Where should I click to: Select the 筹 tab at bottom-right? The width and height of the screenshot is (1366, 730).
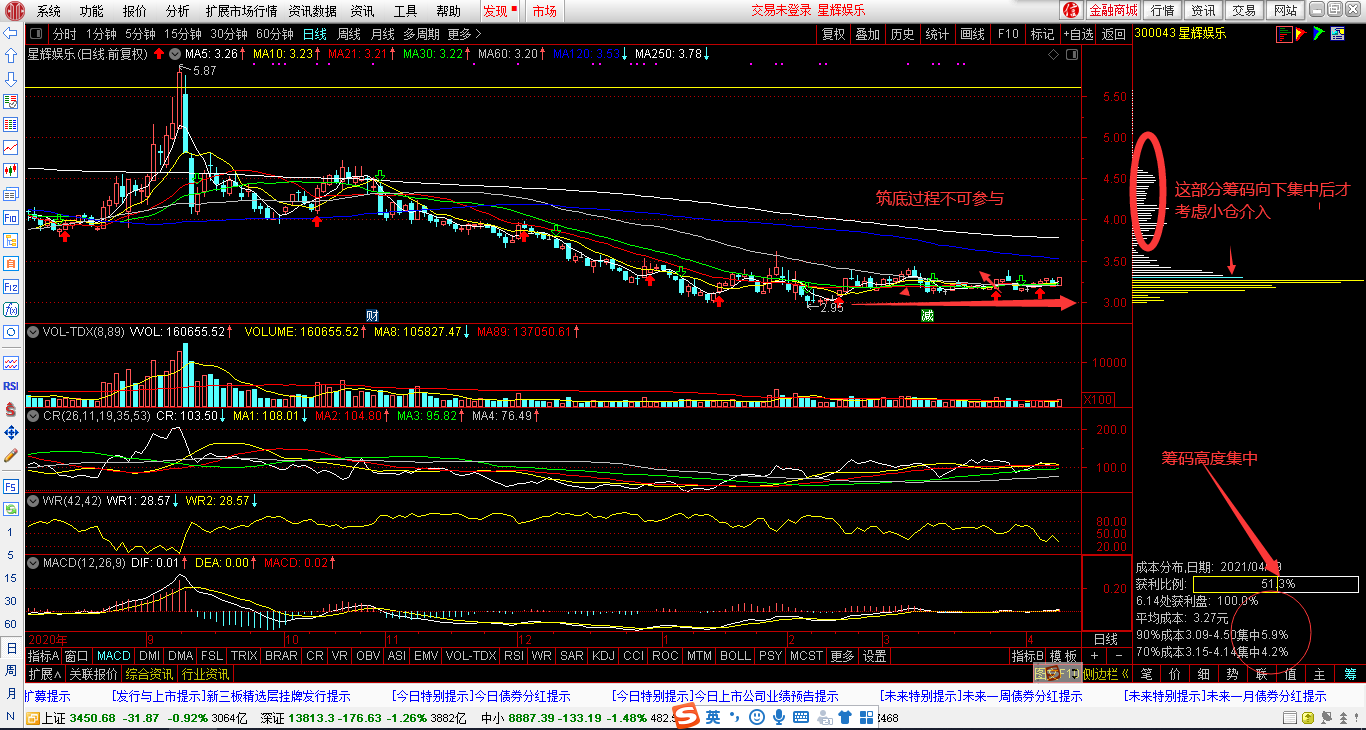[1350, 674]
